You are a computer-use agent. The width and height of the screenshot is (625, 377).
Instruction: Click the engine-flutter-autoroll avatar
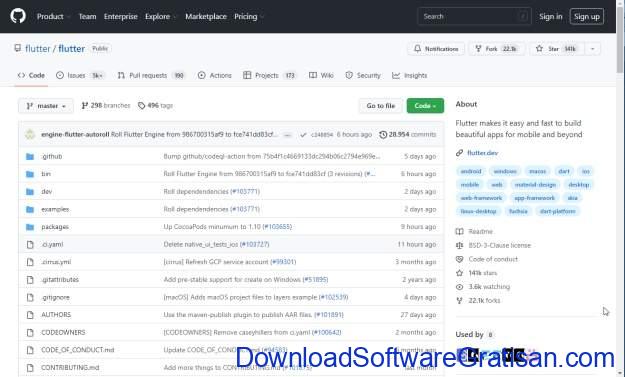coord(30,134)
